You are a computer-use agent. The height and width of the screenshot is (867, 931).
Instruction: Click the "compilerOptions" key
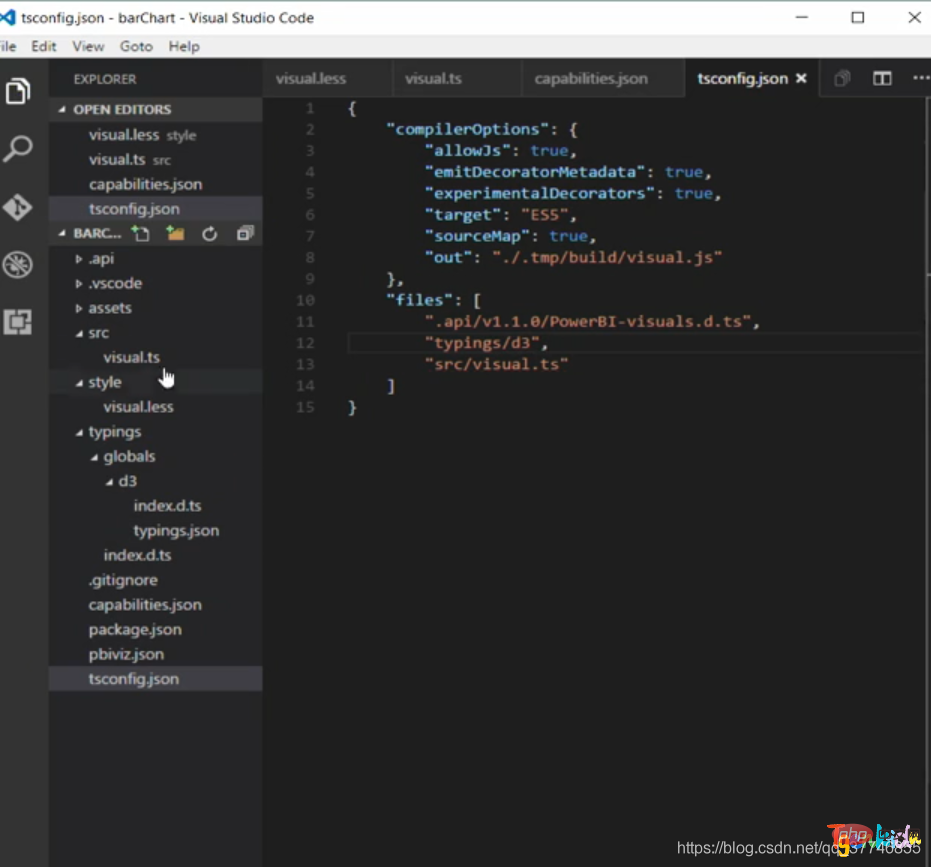[467, 129]
